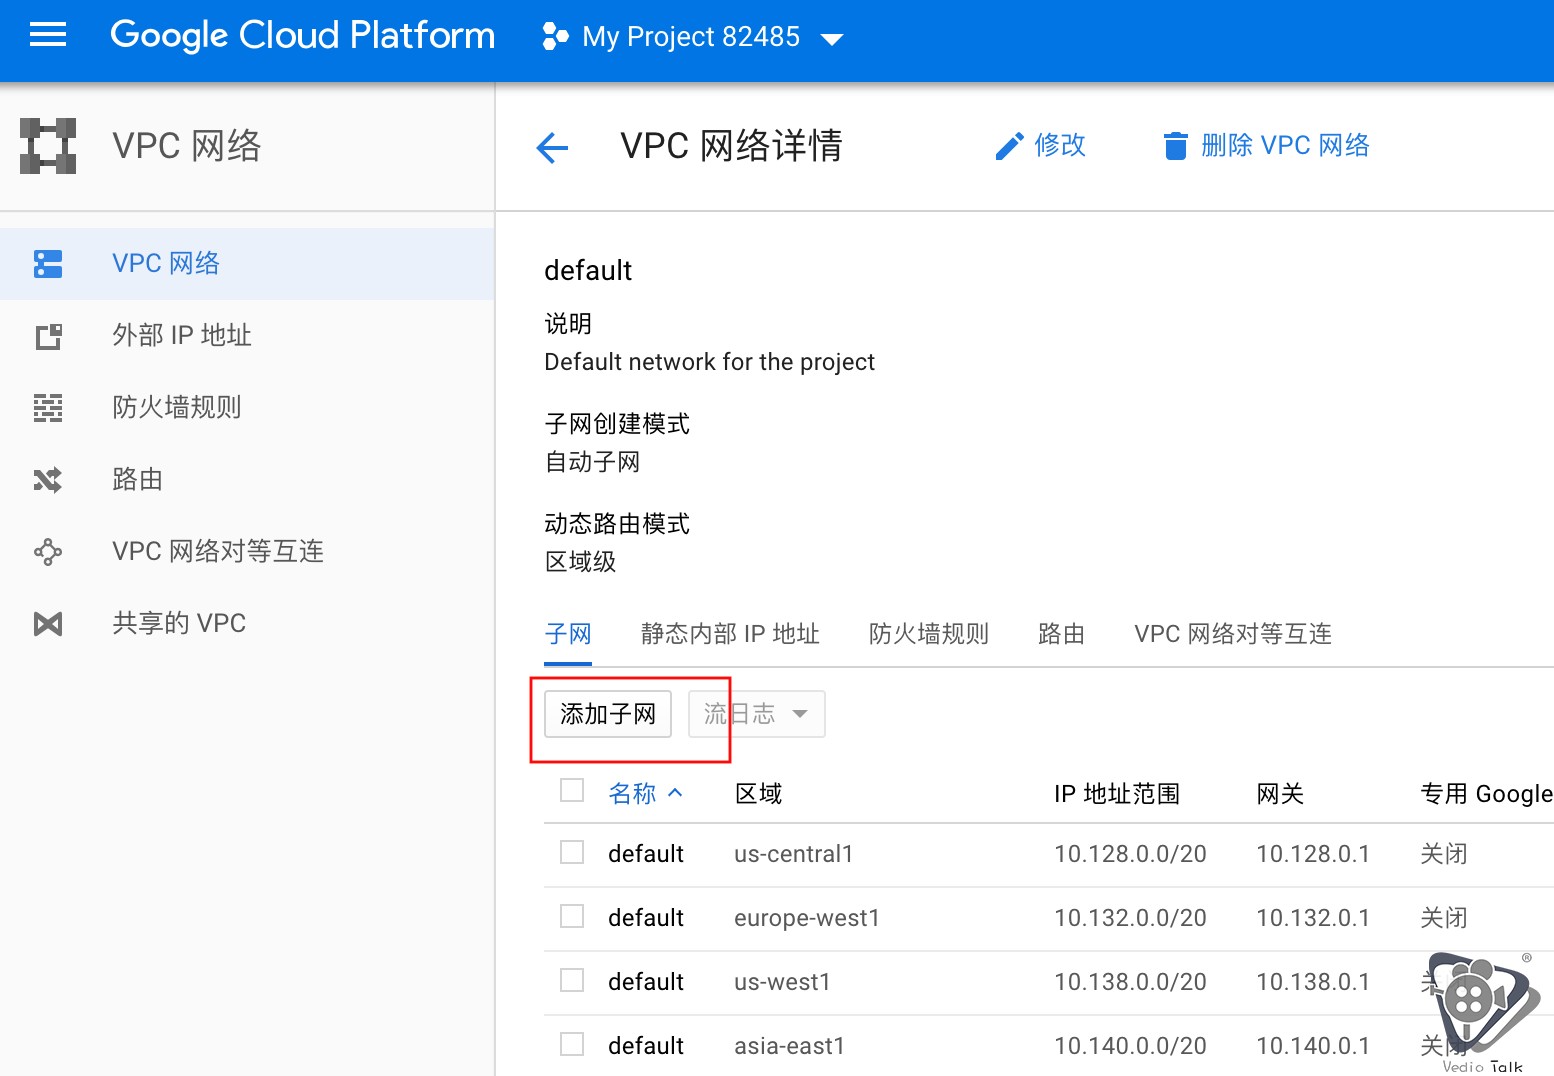The image size is (1554, 1076).
Task: Click IP range 10.140.0.0/20
Action: 1130,1046
